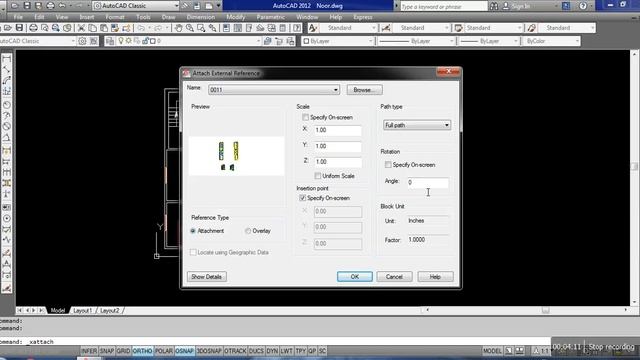Click Show Details button

[207, 277]
